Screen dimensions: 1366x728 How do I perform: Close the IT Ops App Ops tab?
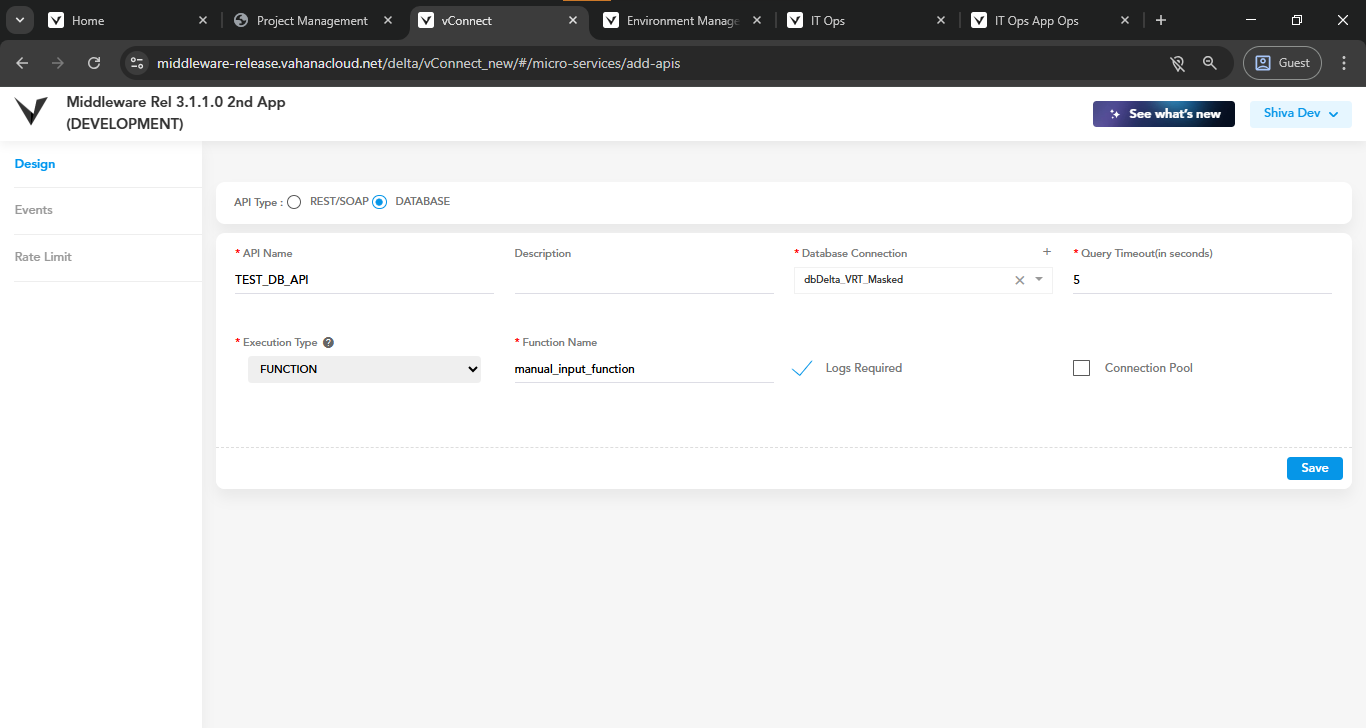[x=1126, y=20]
